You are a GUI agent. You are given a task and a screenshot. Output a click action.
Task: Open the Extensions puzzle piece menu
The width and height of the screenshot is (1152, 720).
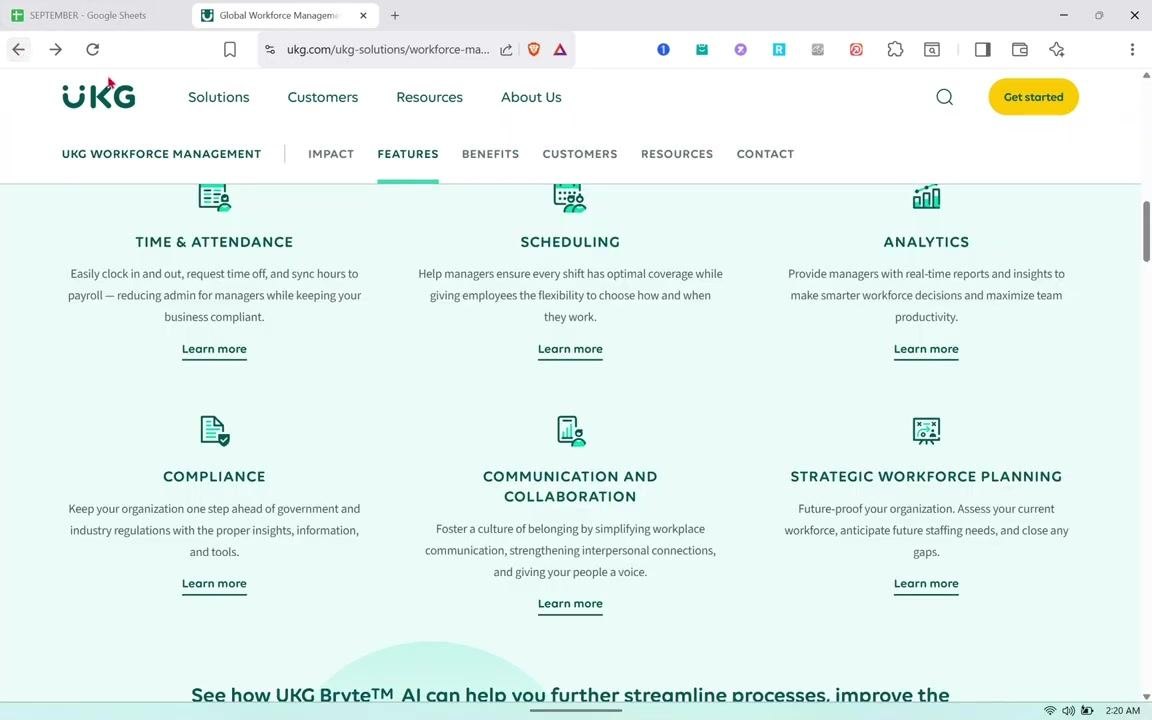895,49
